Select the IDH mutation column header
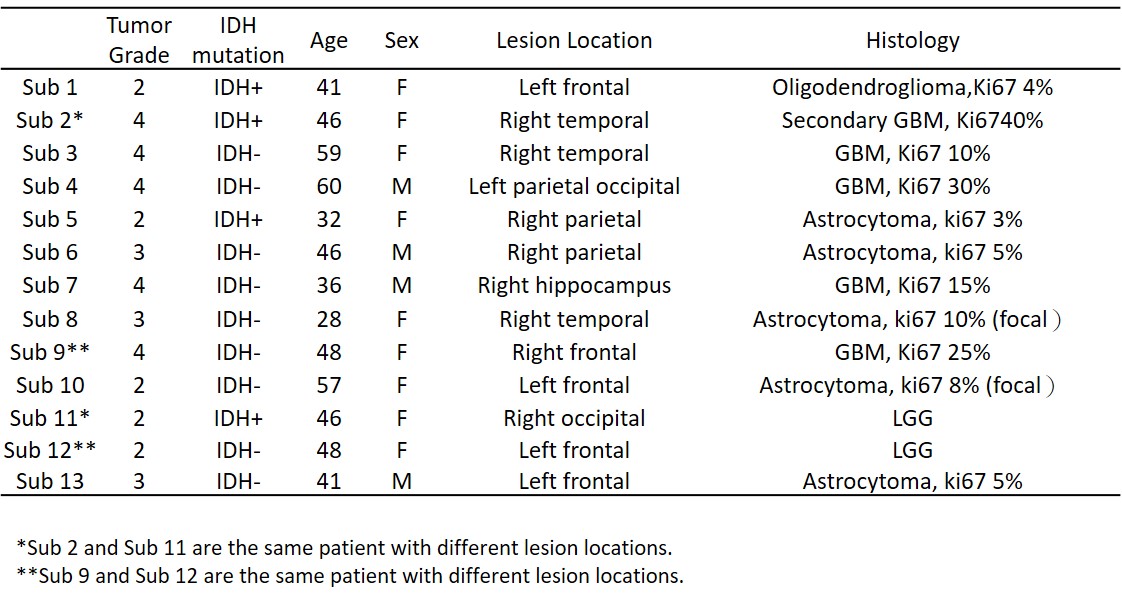 click(238, 40)
